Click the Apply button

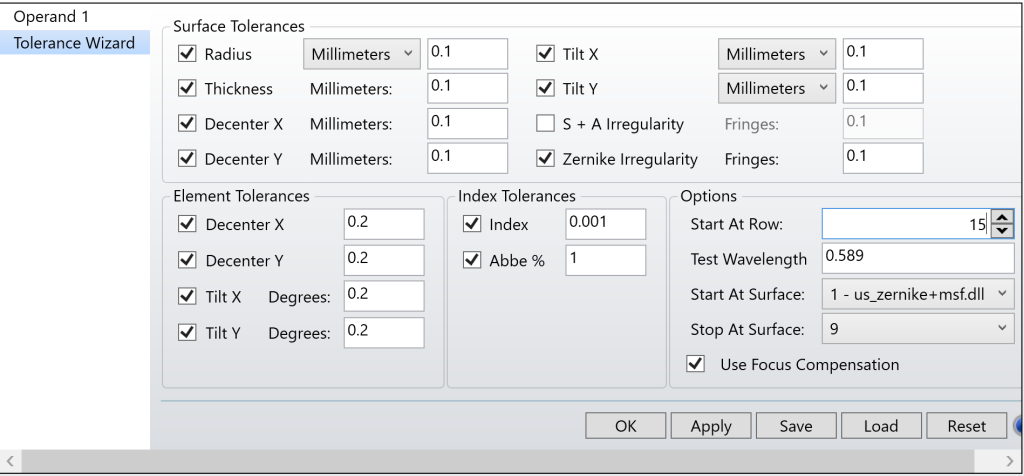(710, 426)
